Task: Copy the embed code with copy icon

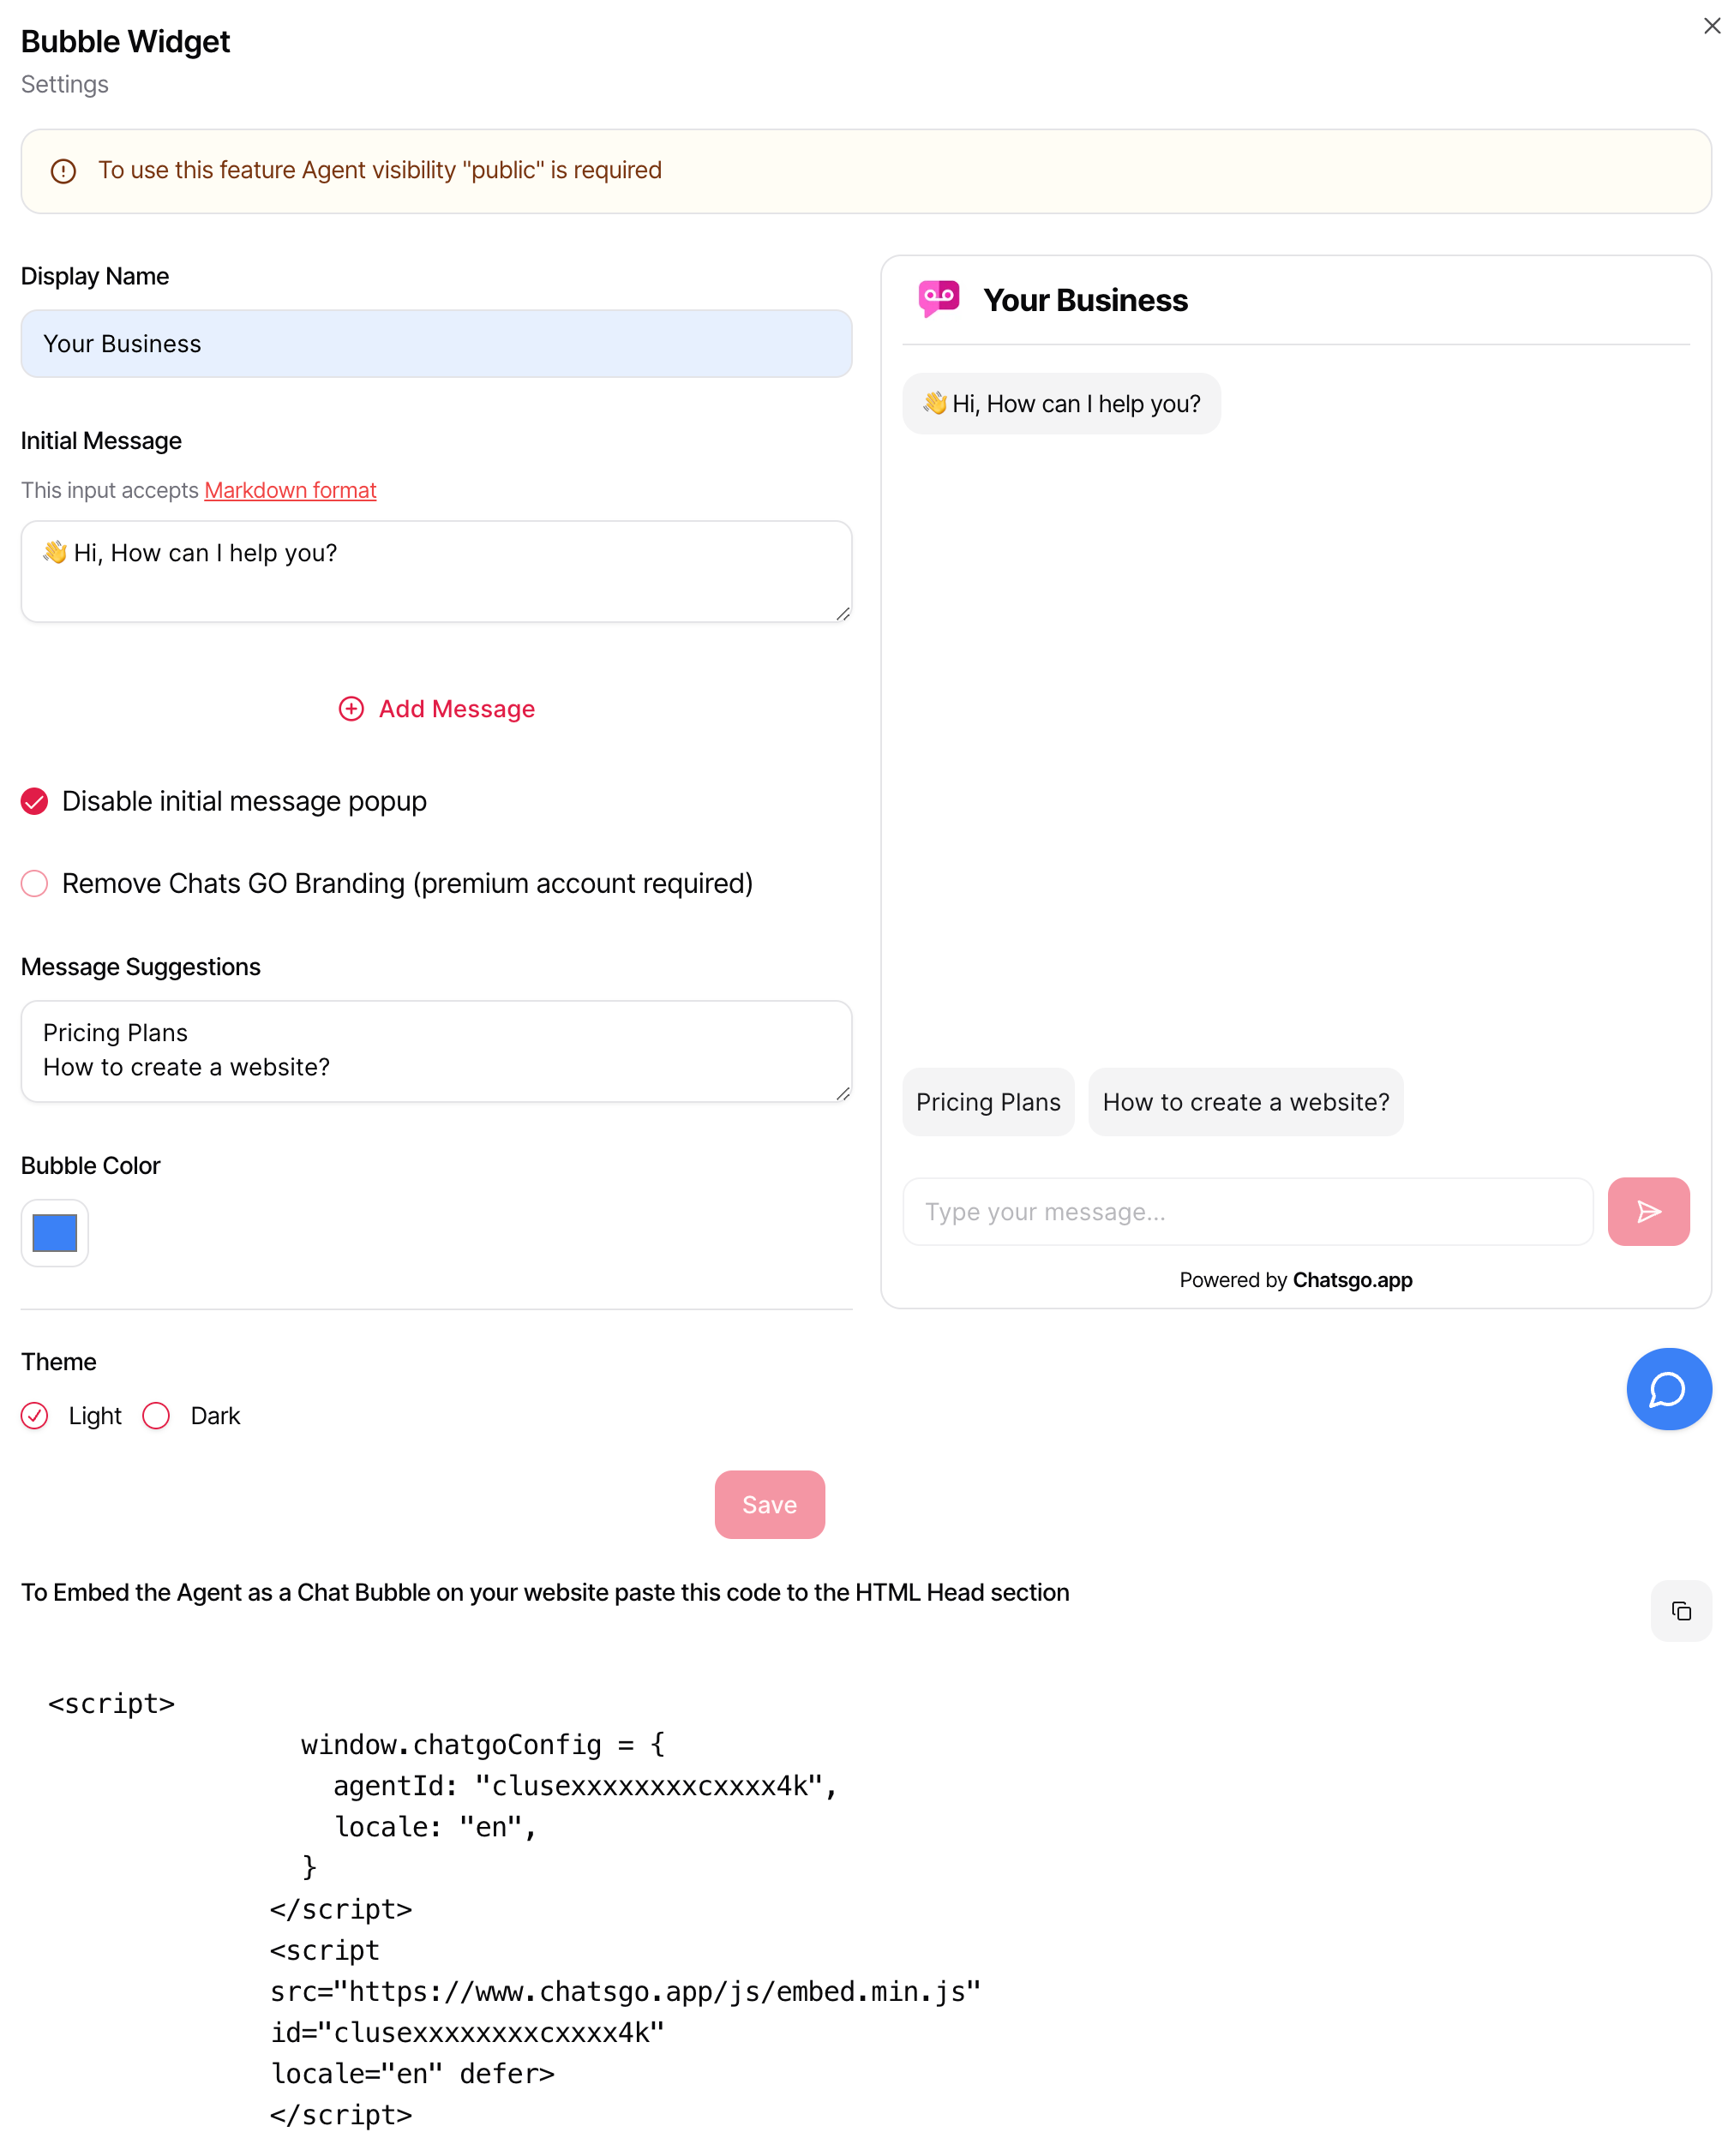Action: pyautogui.click(x=1680, y=1610)
